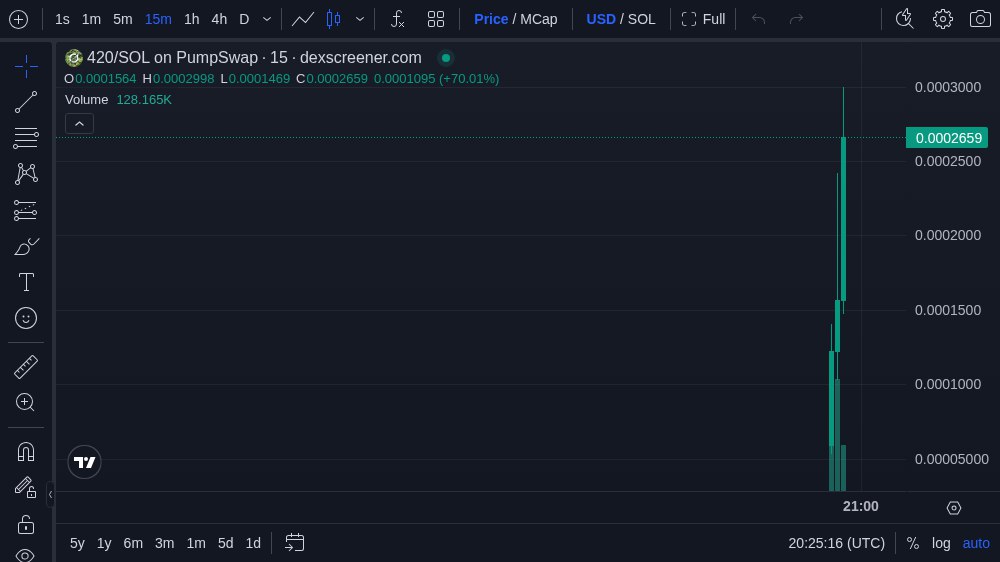The height and width of the screenshot is (562, 1000).
Task: Open the chart type dropdown arrow
Action: pyautogui.click(x=360, y=19)
